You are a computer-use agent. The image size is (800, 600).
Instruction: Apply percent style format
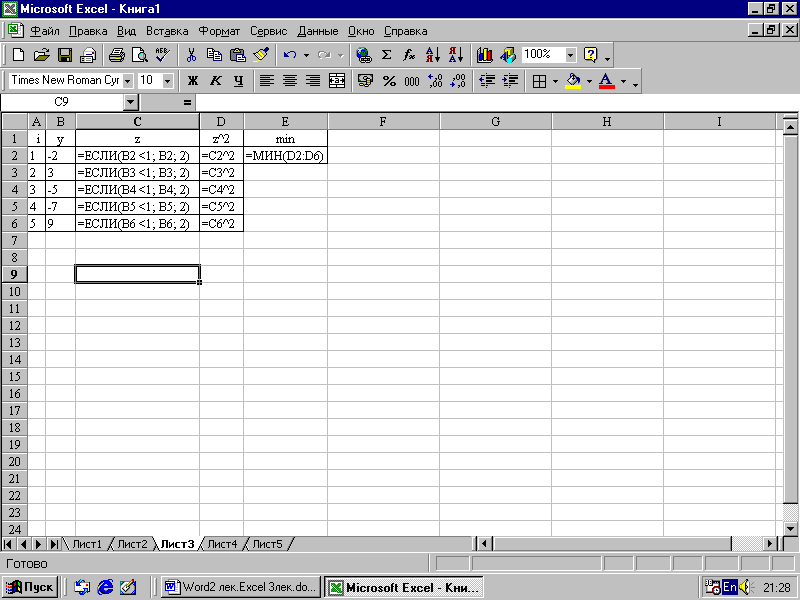[x=389, y=81]
